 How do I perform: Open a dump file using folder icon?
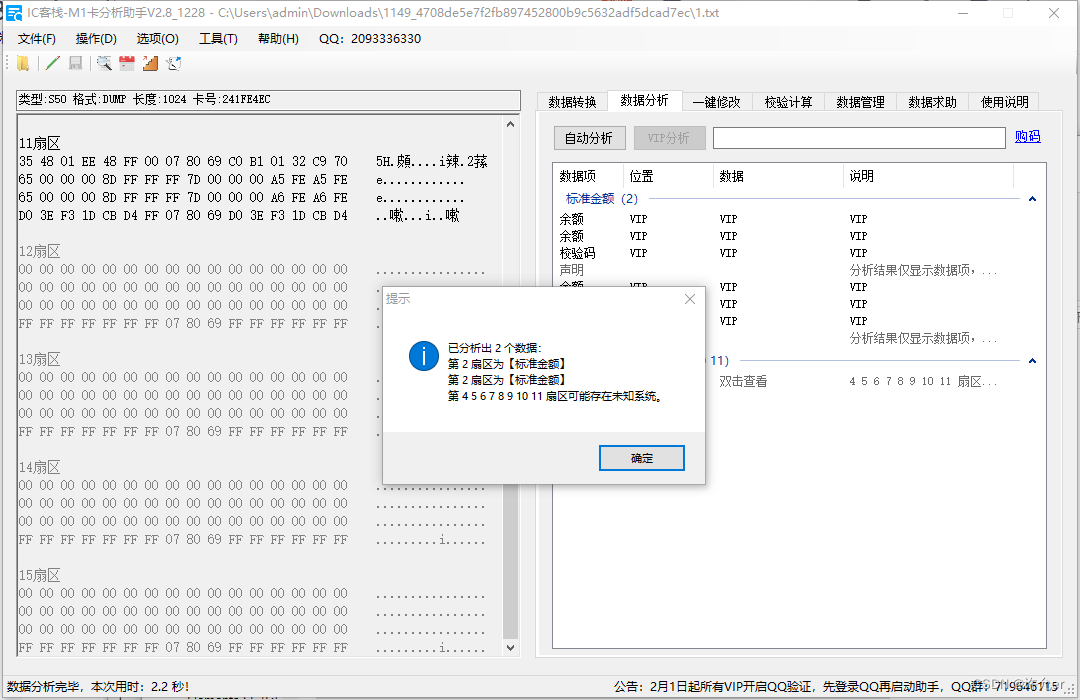click(x=23, y=63)
